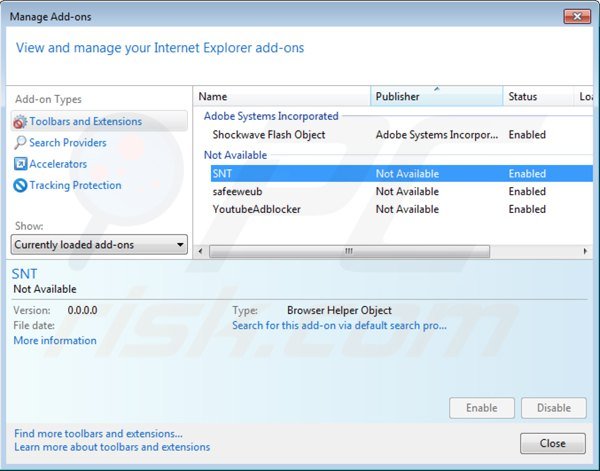The height and width of the screenshot is (471, 600).
Task: Click the Toolbars and Extensions gear icon
Action: coord(20,122)
